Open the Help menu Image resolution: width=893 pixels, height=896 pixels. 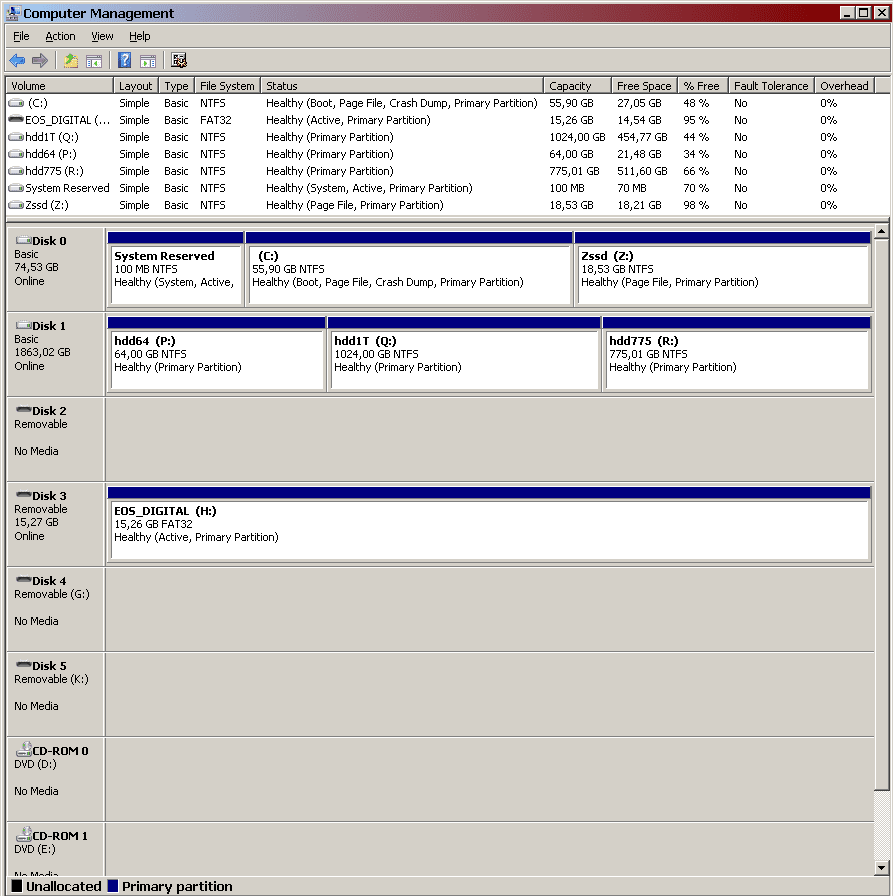pos(139,36)
